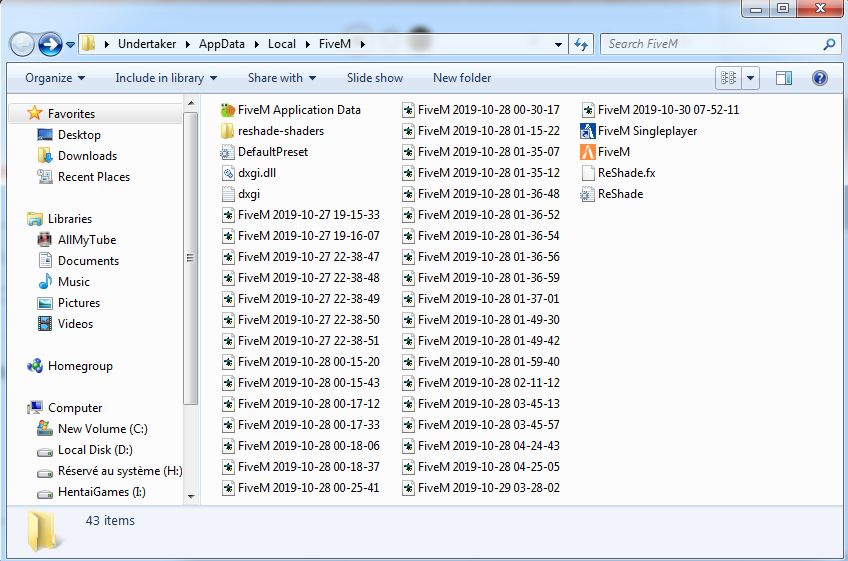Select the reshade-shaders folder icon

click(x=228, y=131)
